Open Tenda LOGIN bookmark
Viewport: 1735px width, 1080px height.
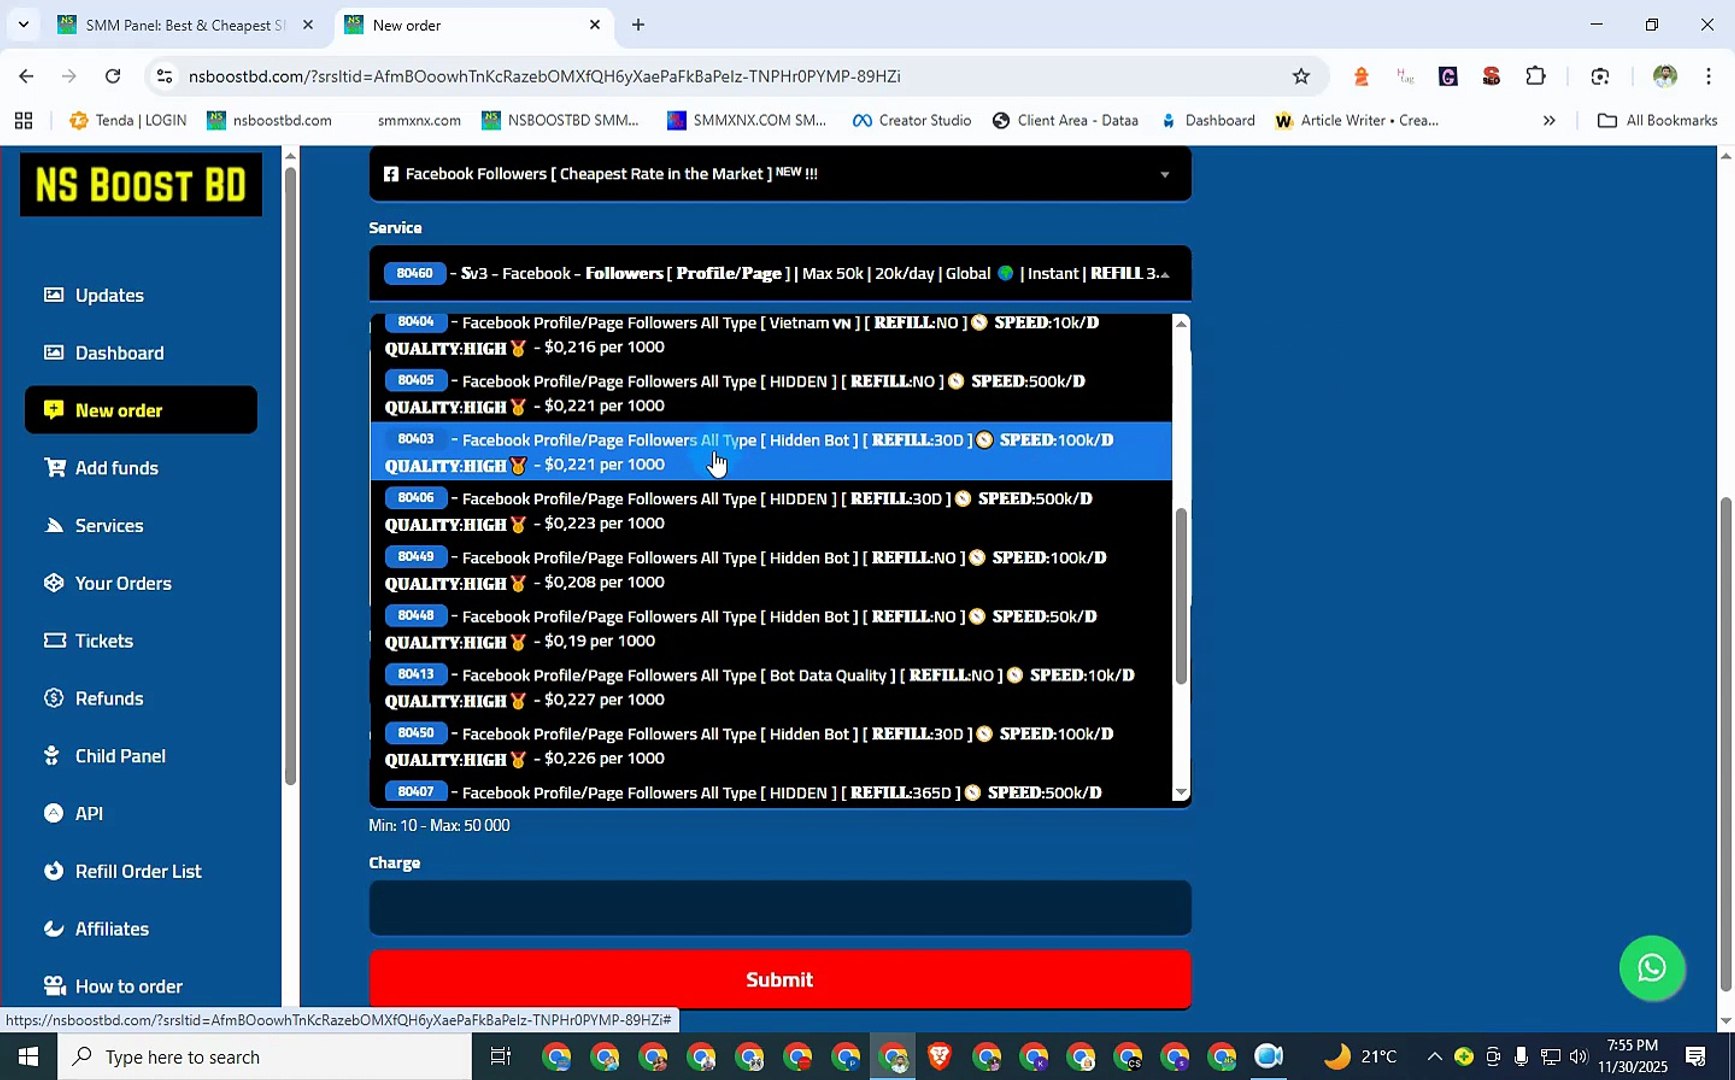point(128,120)
